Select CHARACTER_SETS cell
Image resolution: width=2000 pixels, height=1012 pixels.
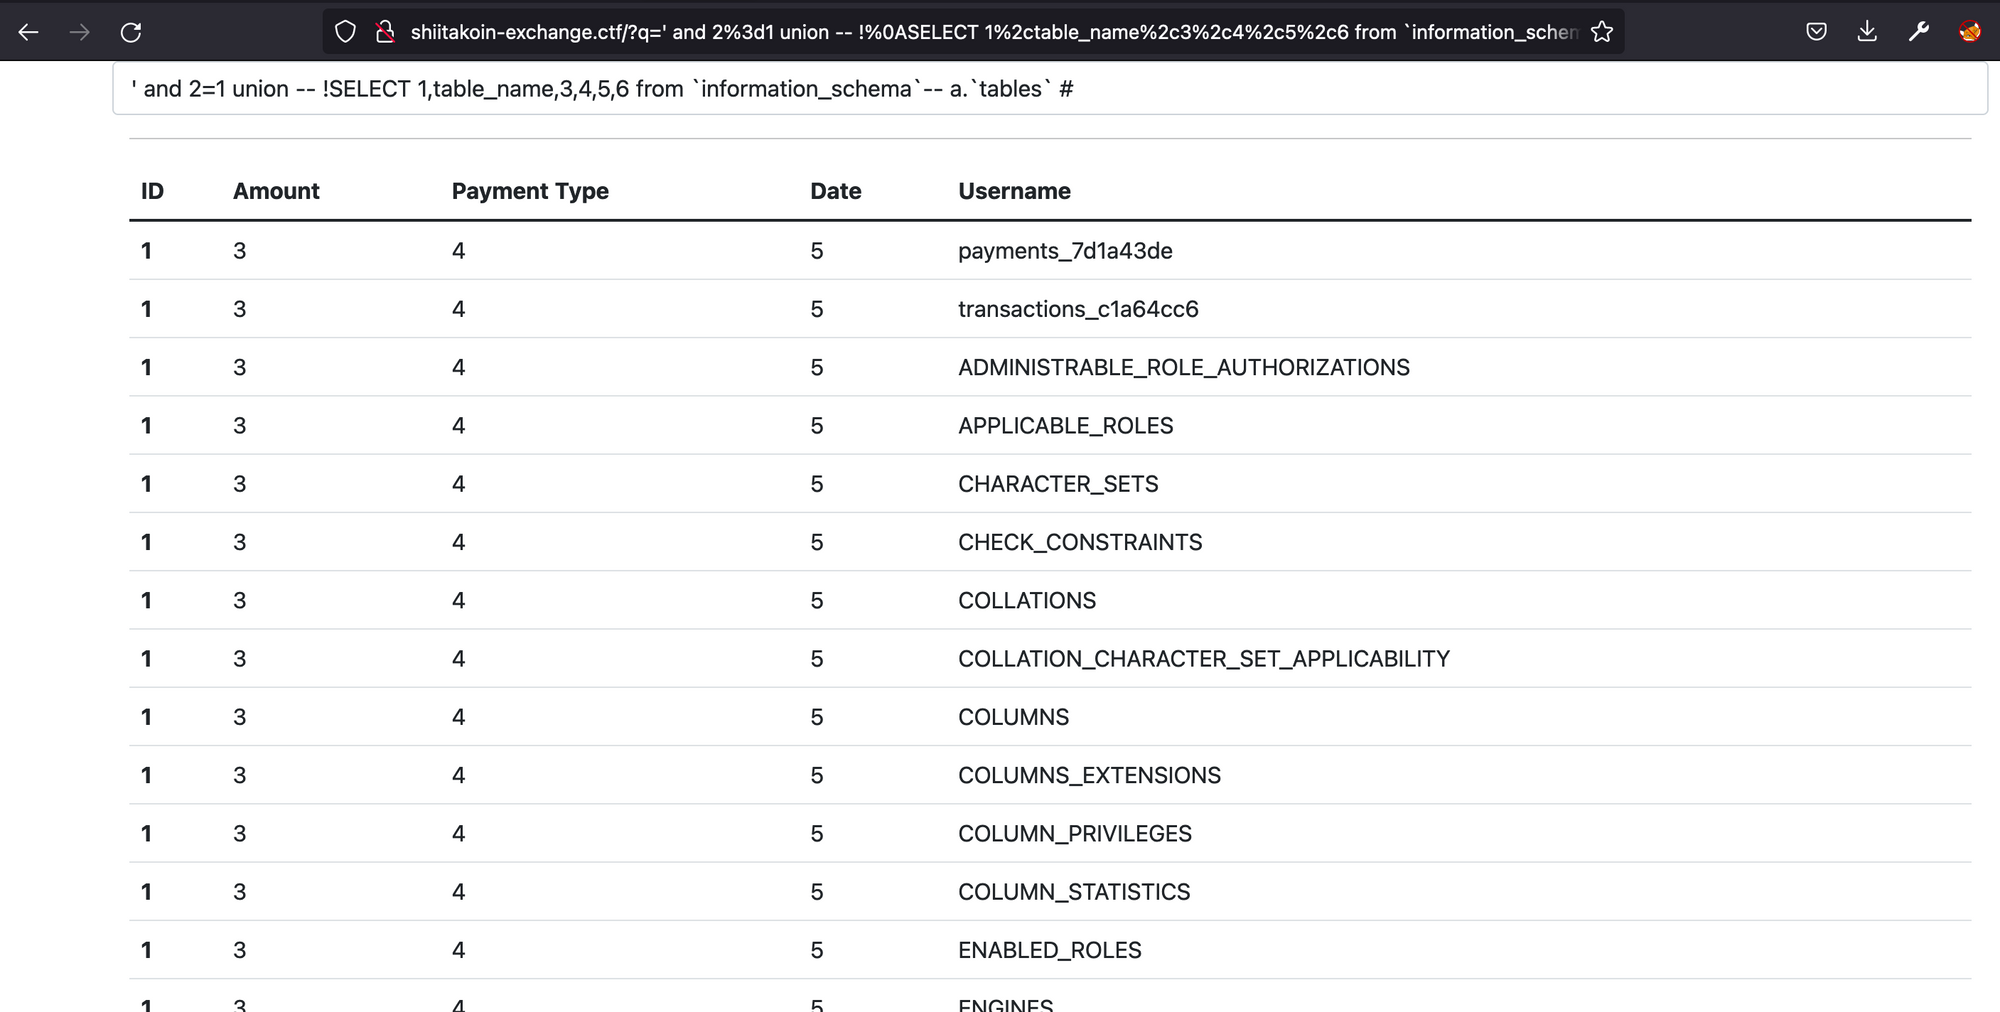click(x=1058, y=484)
